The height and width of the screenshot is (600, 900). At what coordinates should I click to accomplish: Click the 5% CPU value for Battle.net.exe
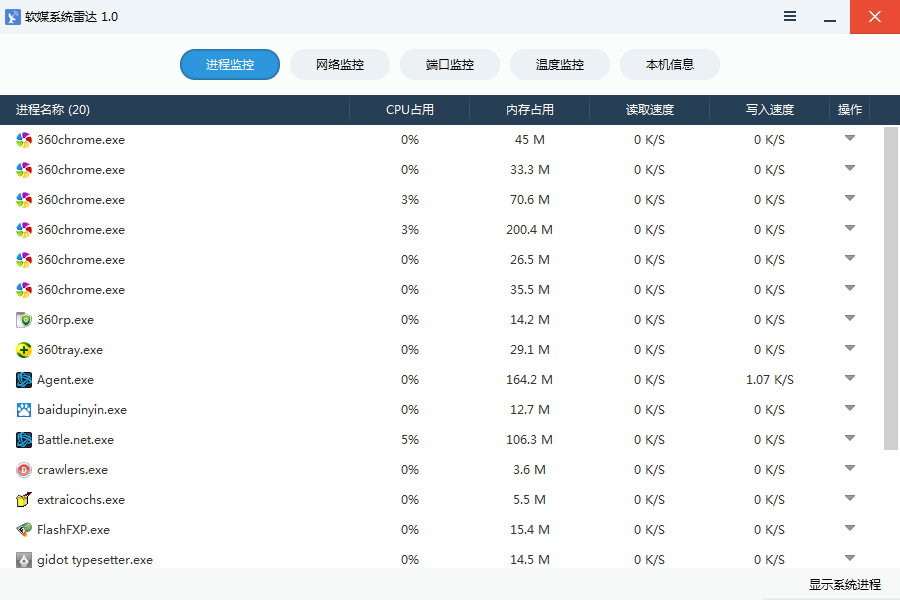point(410,440)
